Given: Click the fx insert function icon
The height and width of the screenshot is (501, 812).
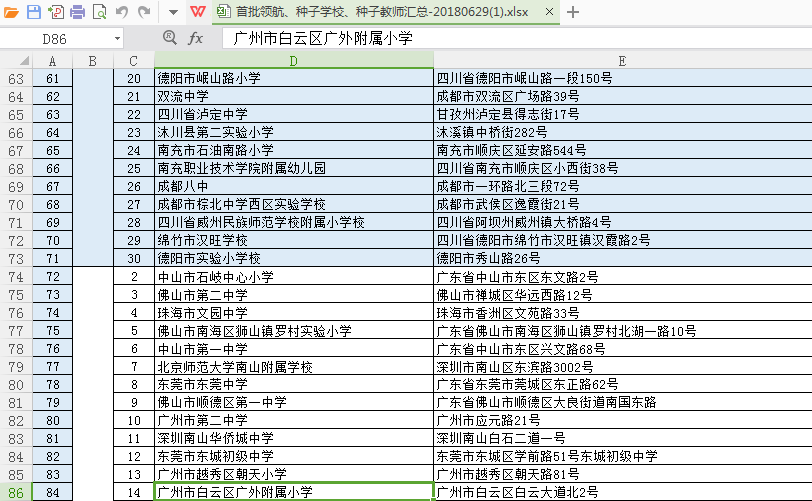Looking at the screenshot, I should 196,38.
